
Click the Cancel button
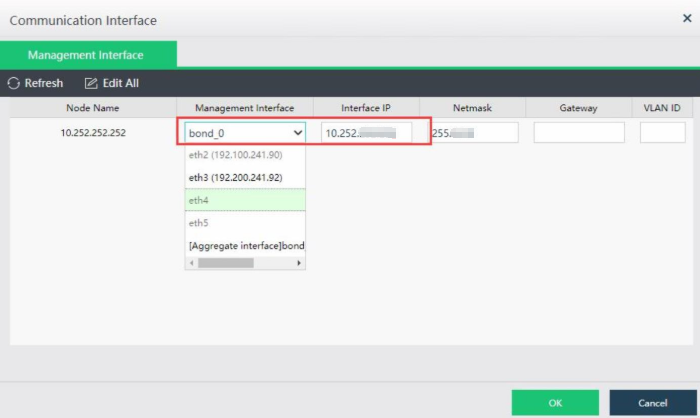(653, 403)
